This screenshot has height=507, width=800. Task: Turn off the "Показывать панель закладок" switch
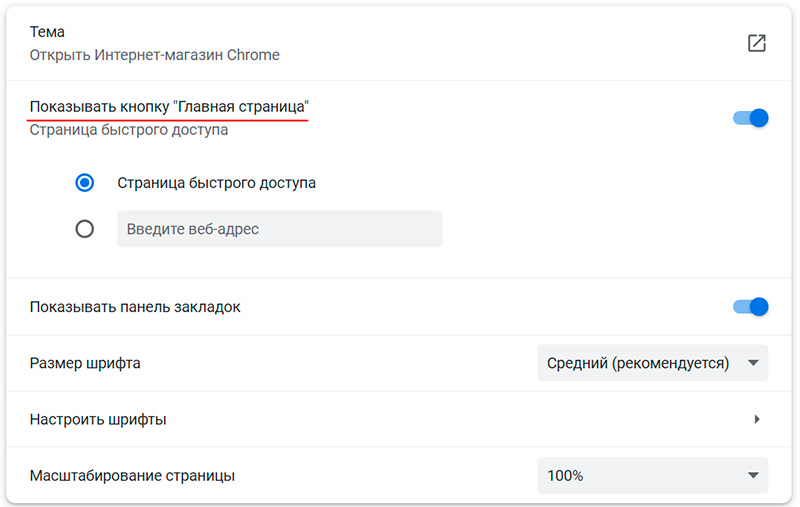[x=751, y=307]
